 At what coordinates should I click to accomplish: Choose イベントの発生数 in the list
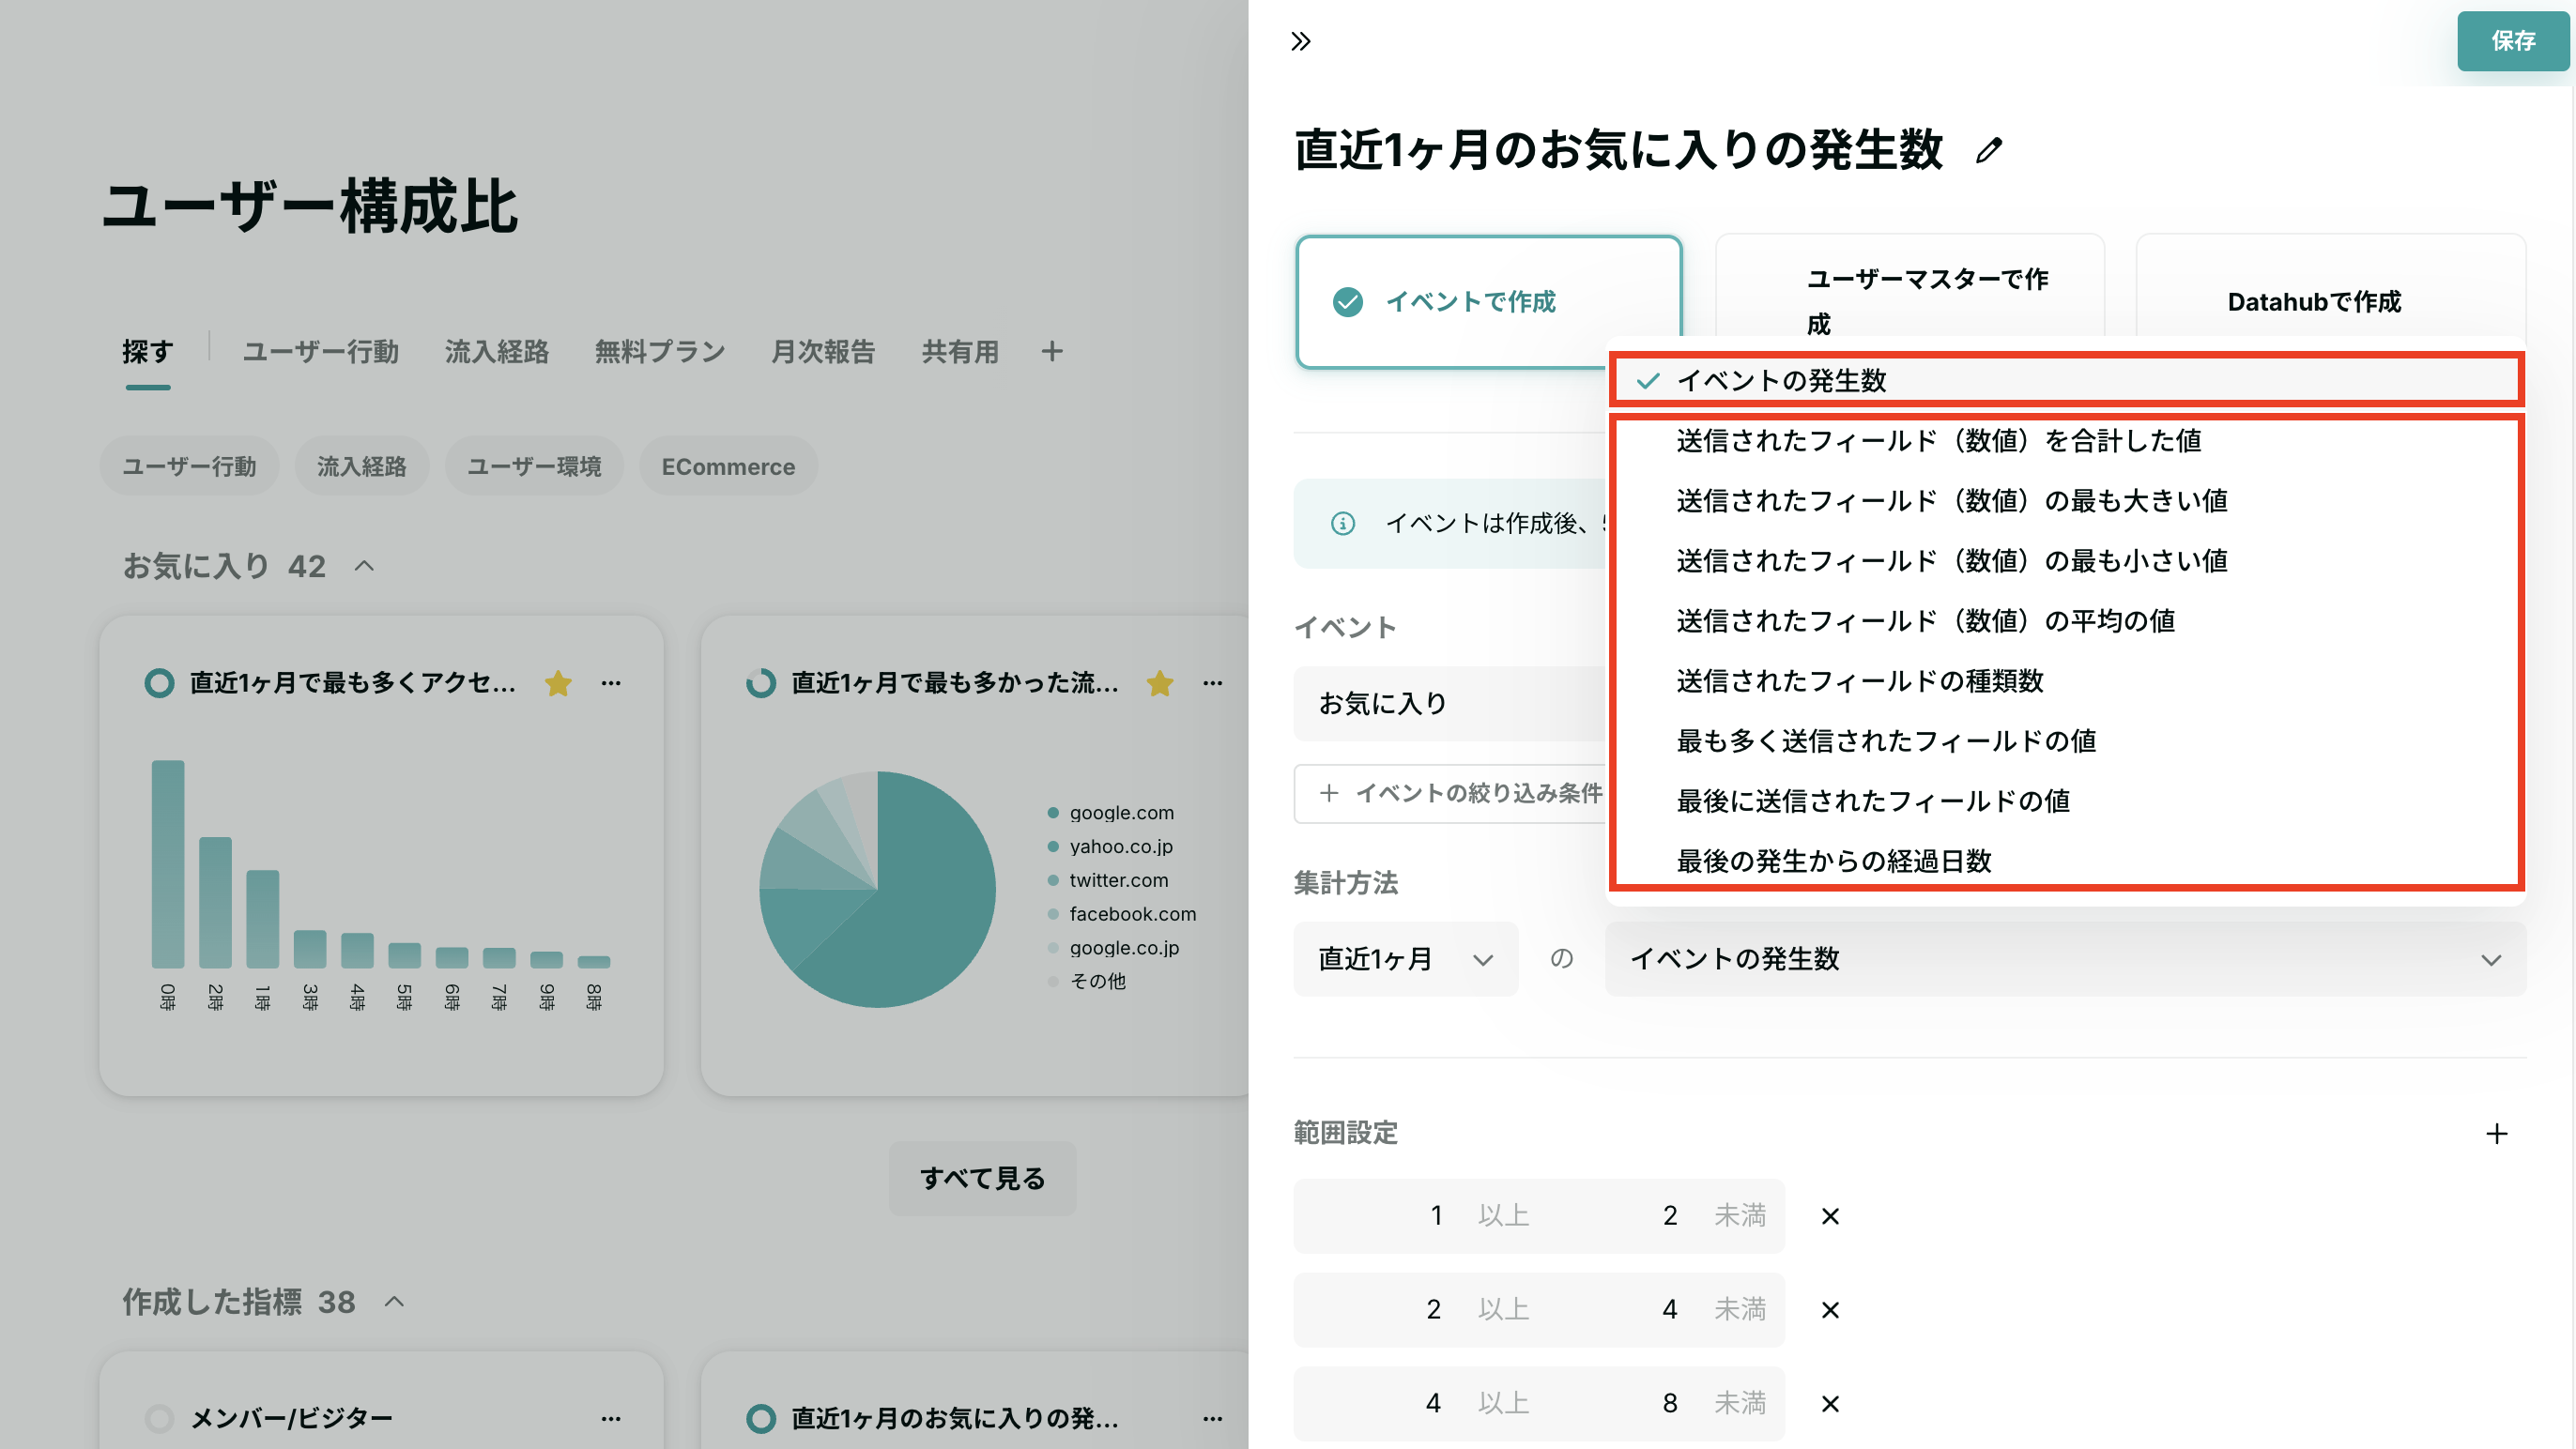click(2065, 380)
